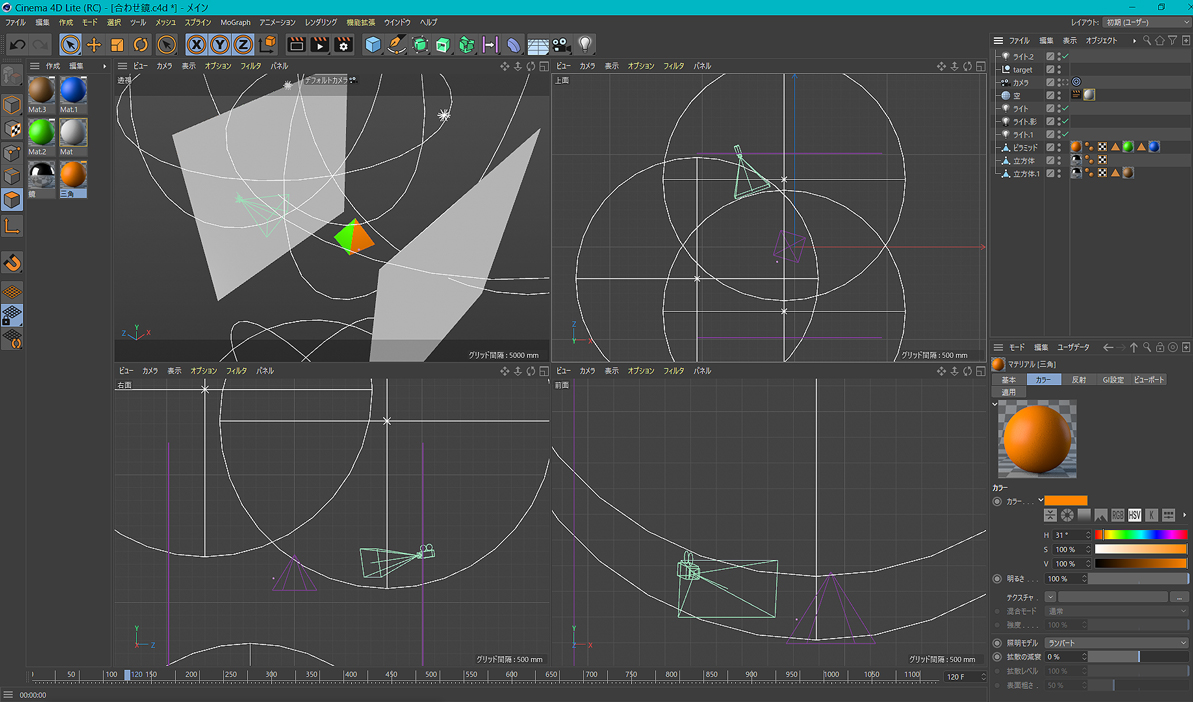
Task: Click the Render Settings clapperboard gear icon
Action: 344,45
